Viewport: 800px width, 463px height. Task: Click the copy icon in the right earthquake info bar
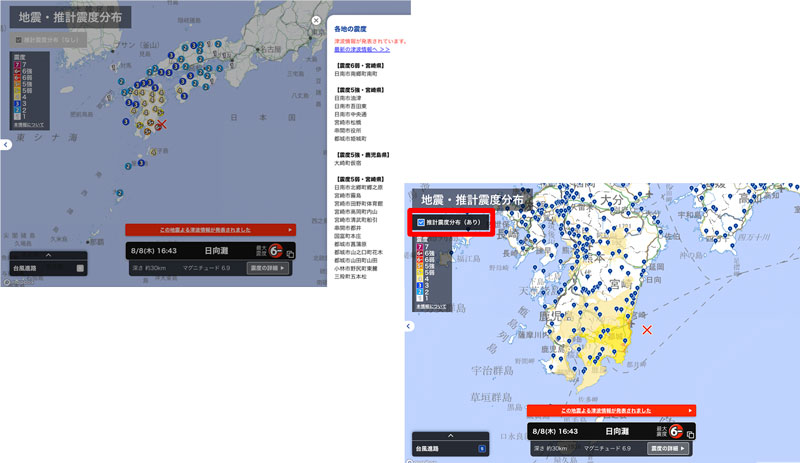(x=690, y=435)
